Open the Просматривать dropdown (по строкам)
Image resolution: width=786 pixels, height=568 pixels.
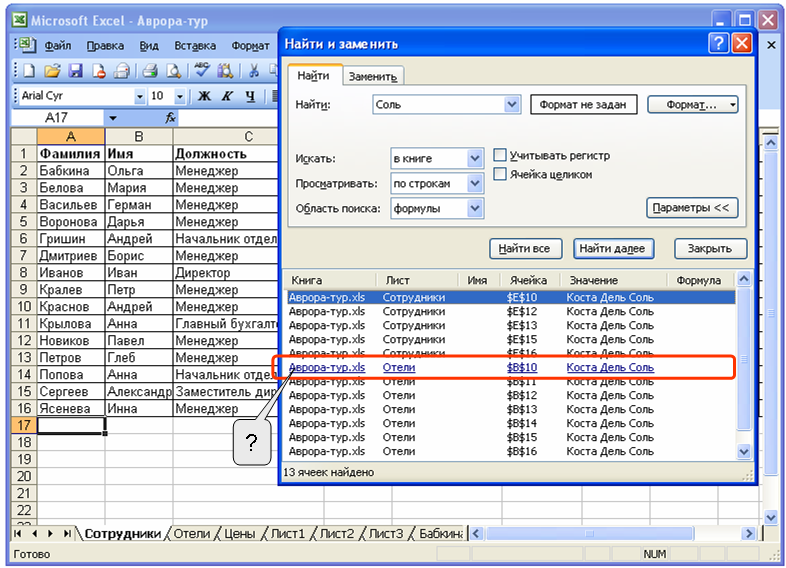click(x=475, y=183)
